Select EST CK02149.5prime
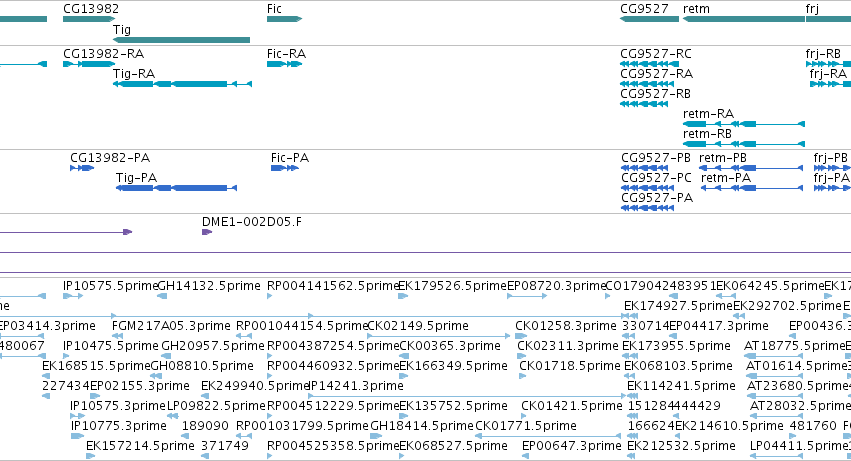The image size is (851, 461). 418,326
